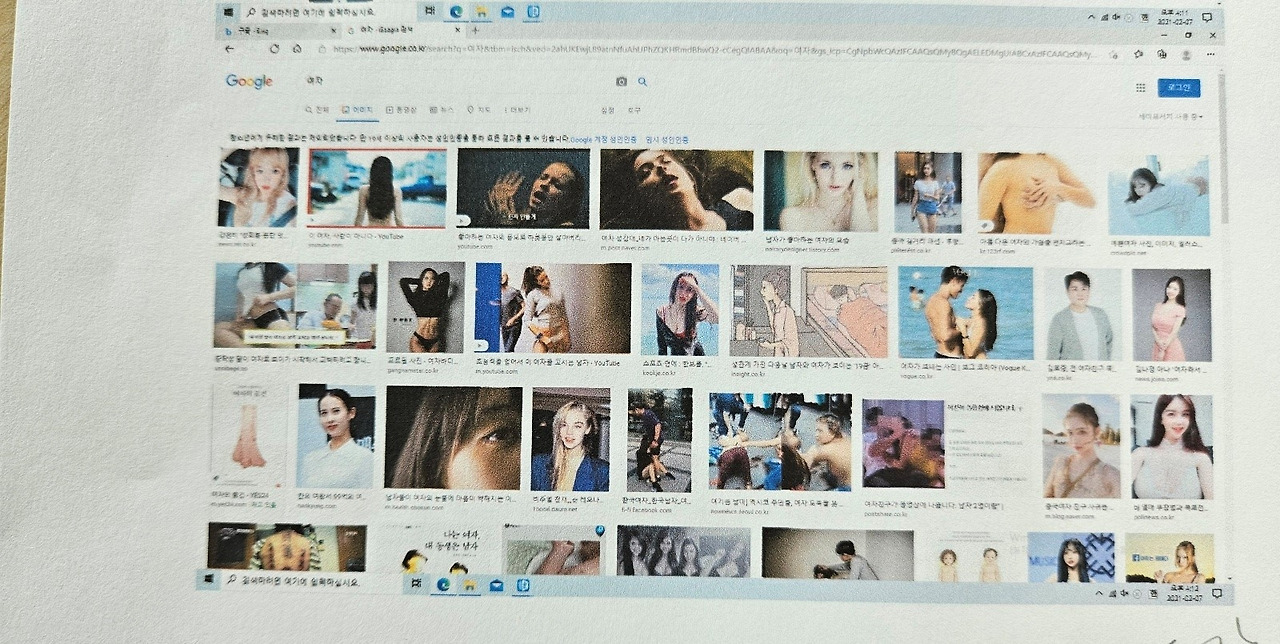Open thumbnail of woman in denim shorts
This screenshot has width=1280, height=644.
click(928, 192)
